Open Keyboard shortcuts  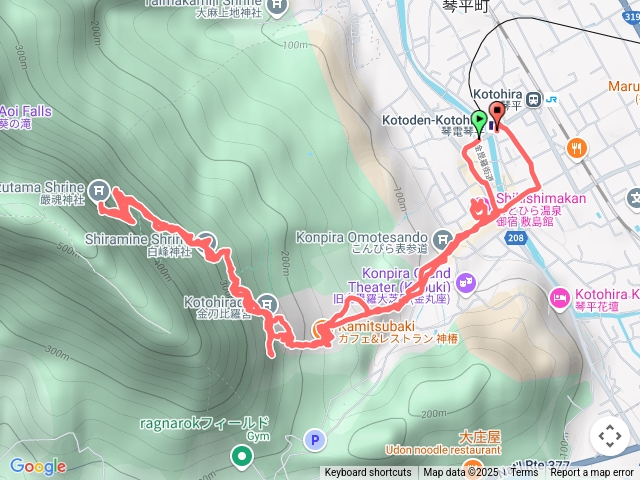(x=368, y=473)
